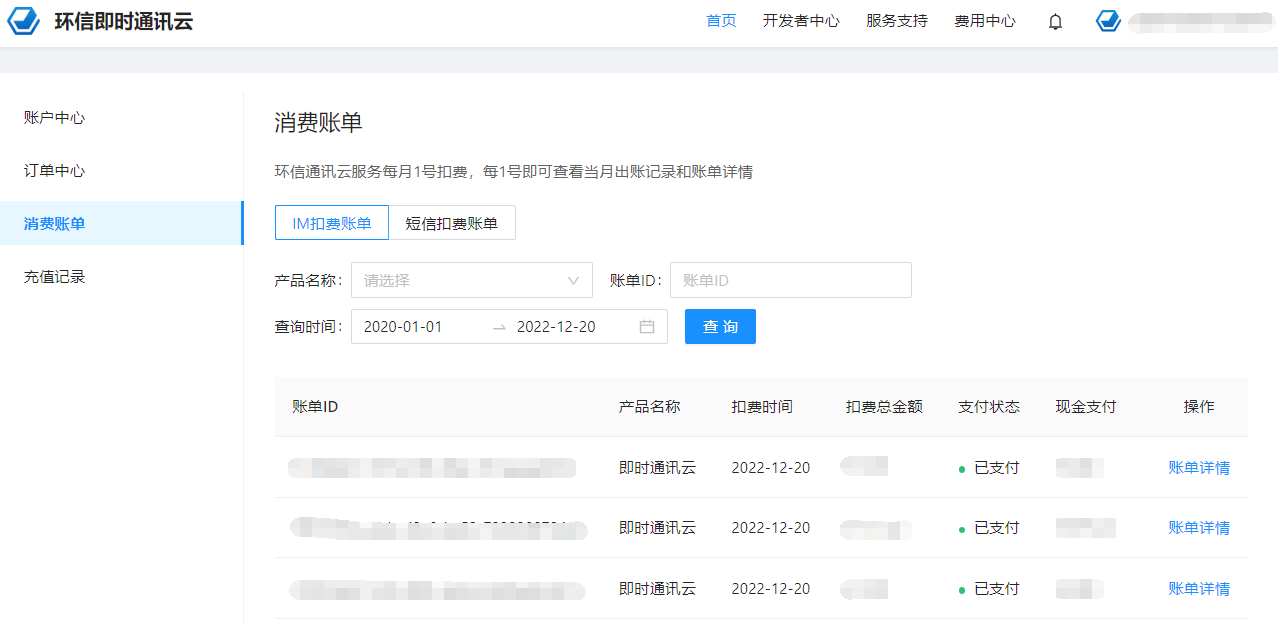Open 开发者中心 menu
This screenshot has width=1278, height=623.
[801, 21]
